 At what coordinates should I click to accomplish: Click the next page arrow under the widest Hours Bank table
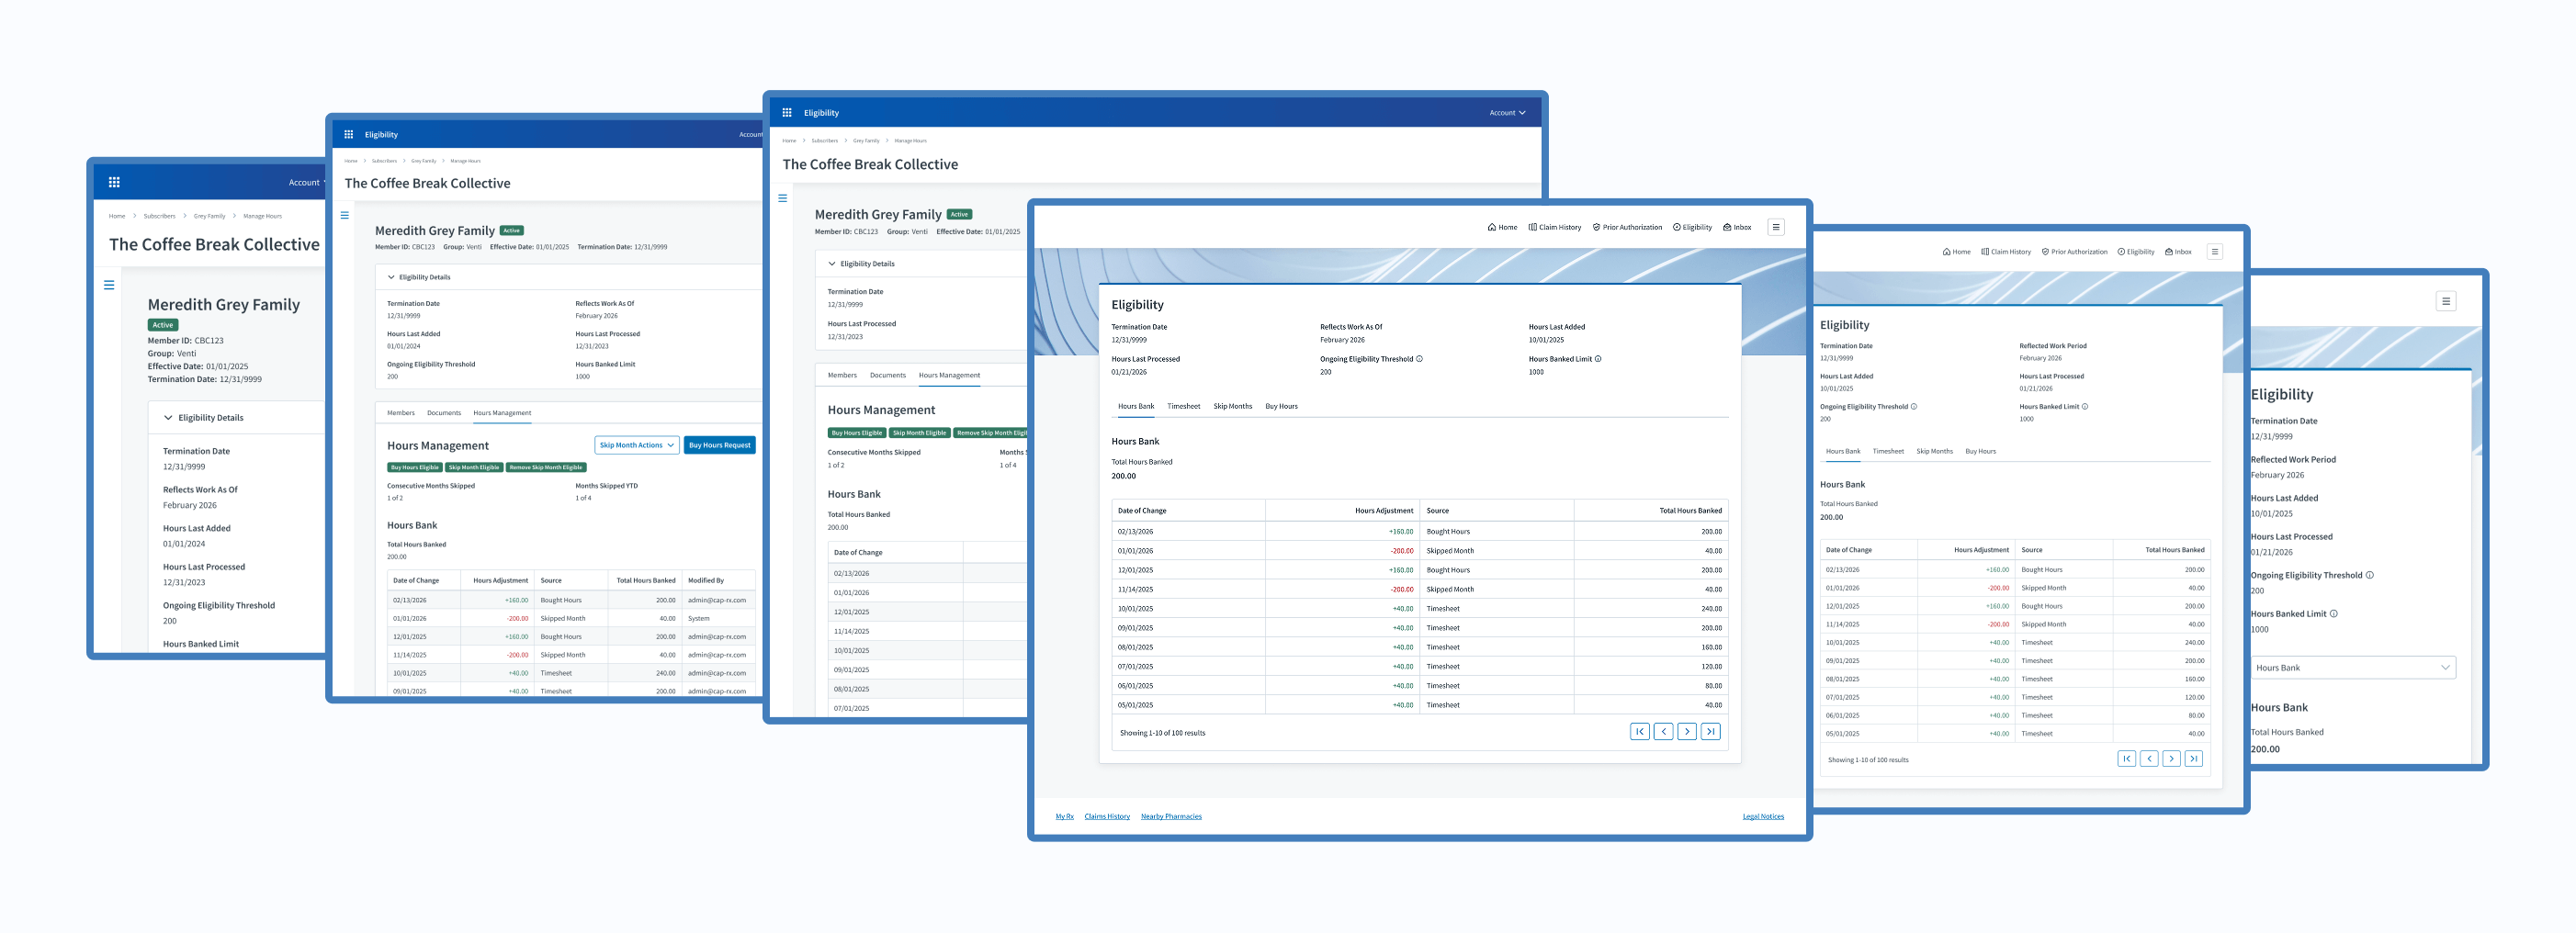coord(1686,732)
